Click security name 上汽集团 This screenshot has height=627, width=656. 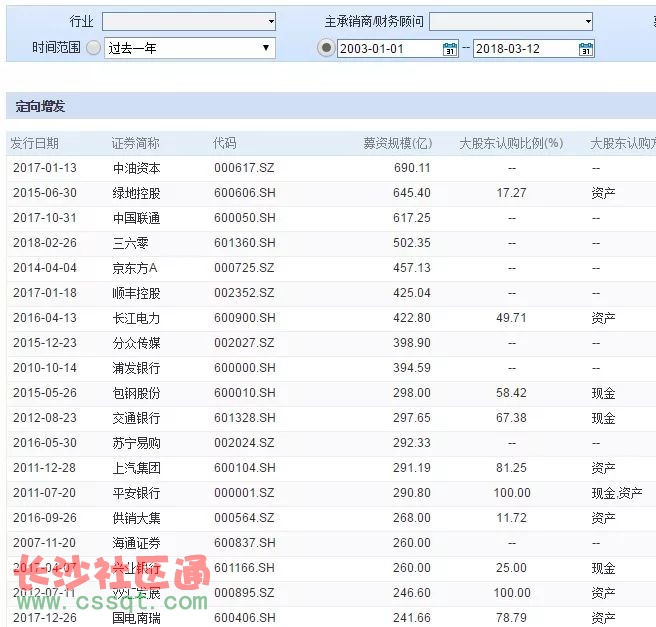point(136,468)
